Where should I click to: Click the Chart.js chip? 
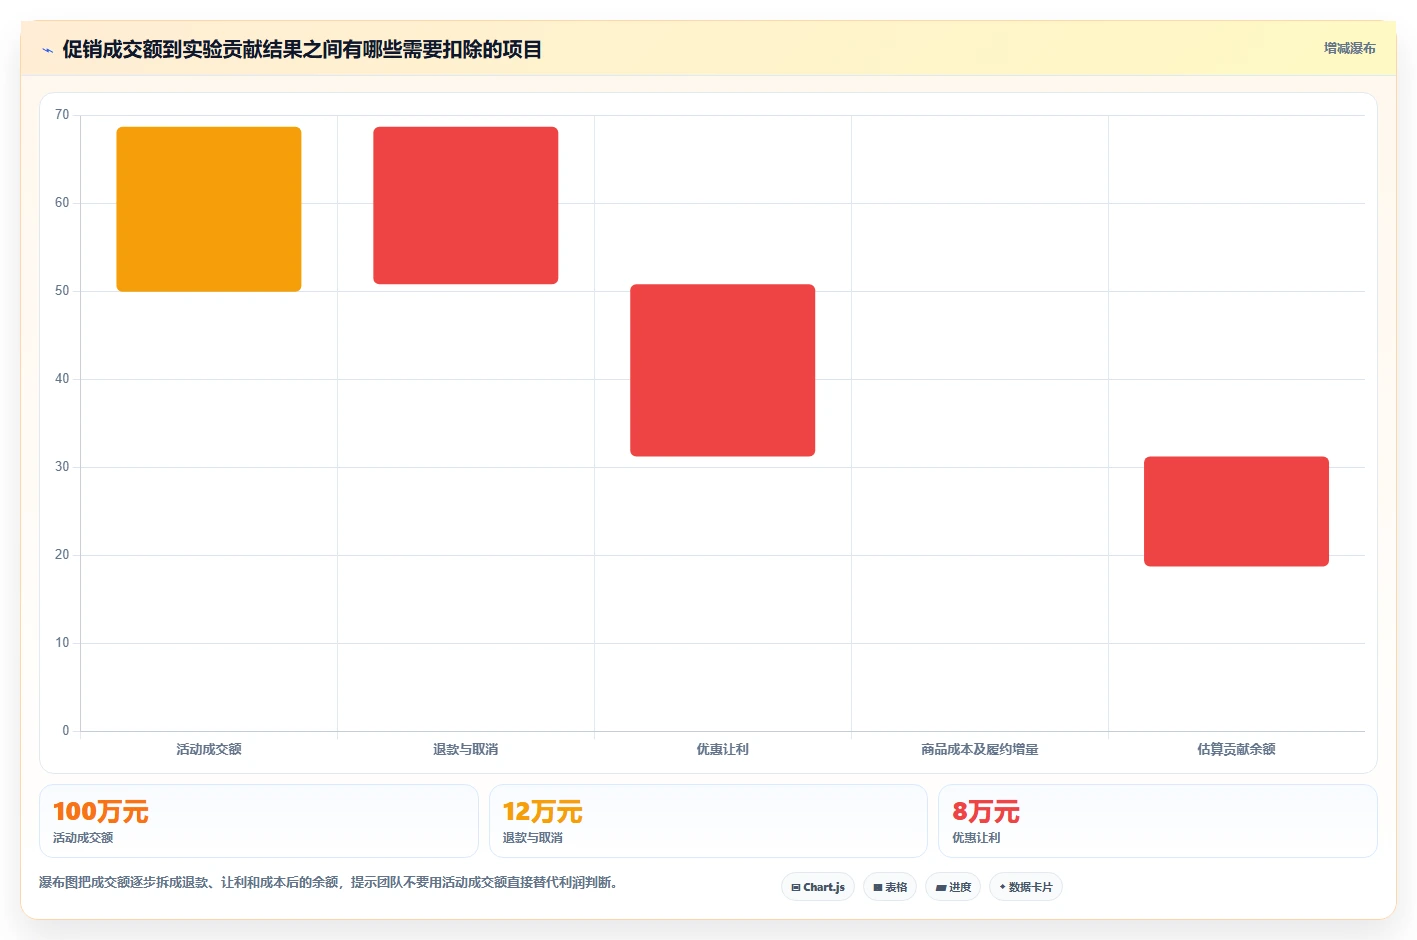818,887
